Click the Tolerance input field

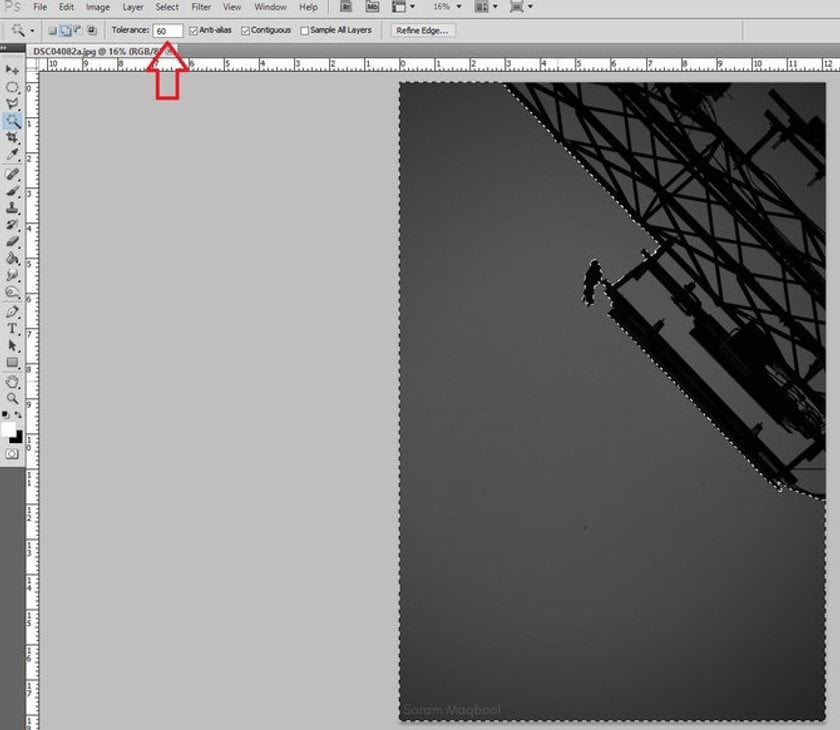point(168,31)
